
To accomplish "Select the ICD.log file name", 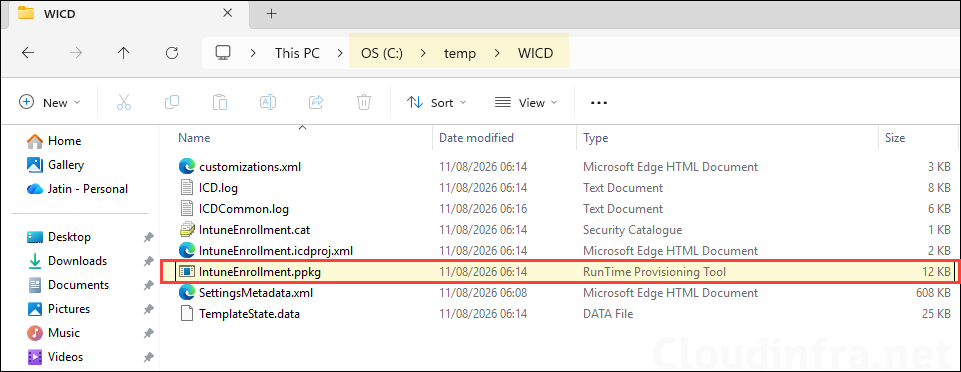I will pyautogui.click(x=218, y=188).
